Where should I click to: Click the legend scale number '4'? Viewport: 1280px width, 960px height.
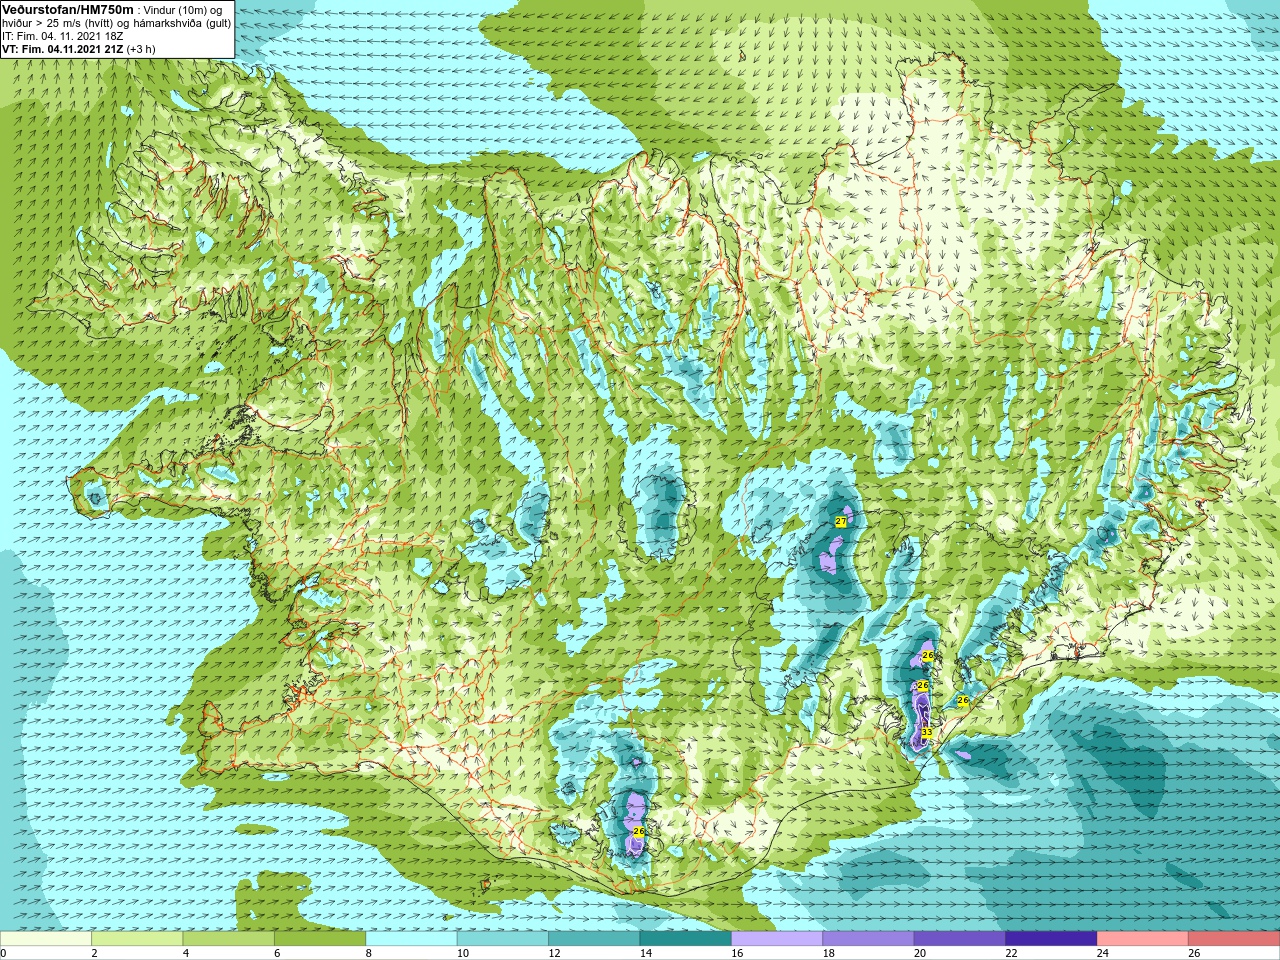[x=186, y=954]
